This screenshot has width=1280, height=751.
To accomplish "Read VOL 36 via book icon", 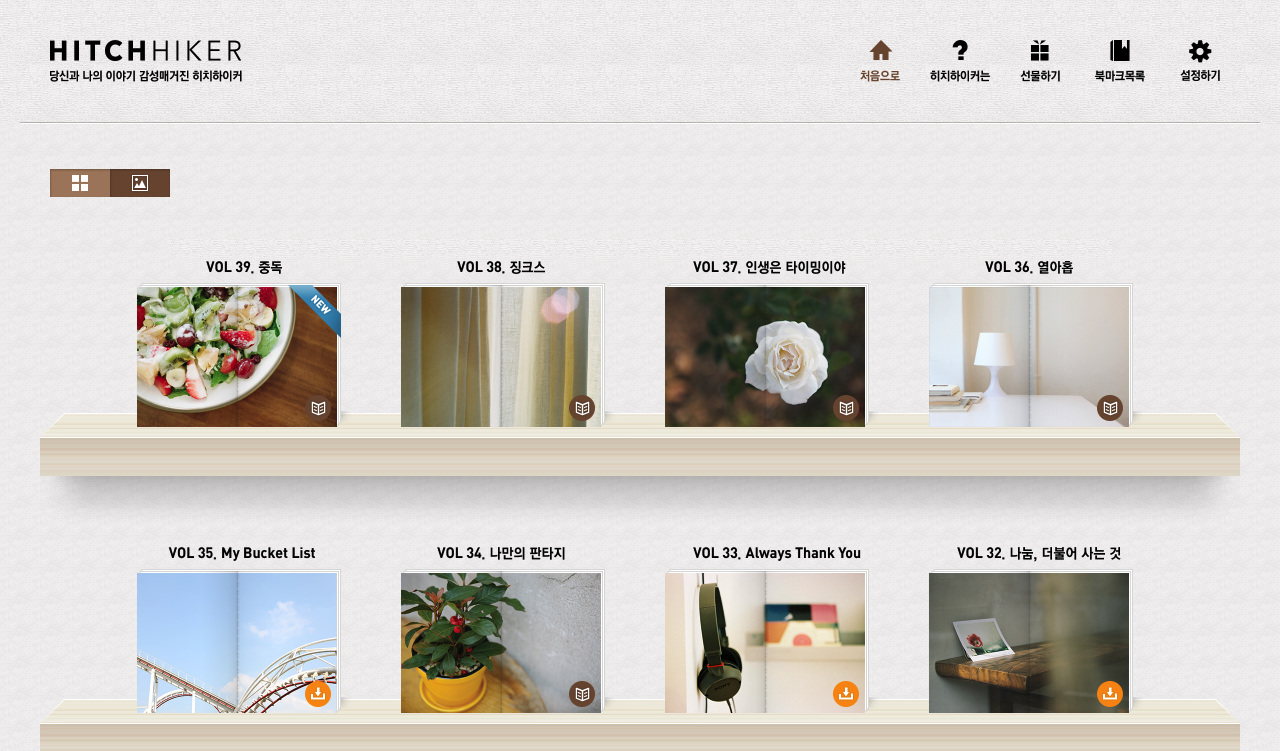I will pos(1110,408).
